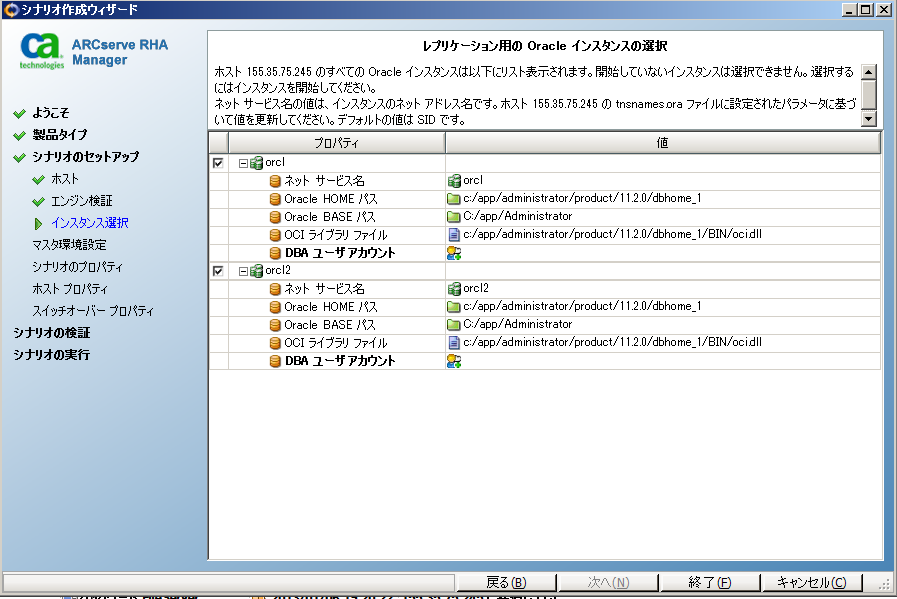
Task: Click the レプリケーション用の Oracle インスタンスの選択 heading
Action: pos(545,46)
